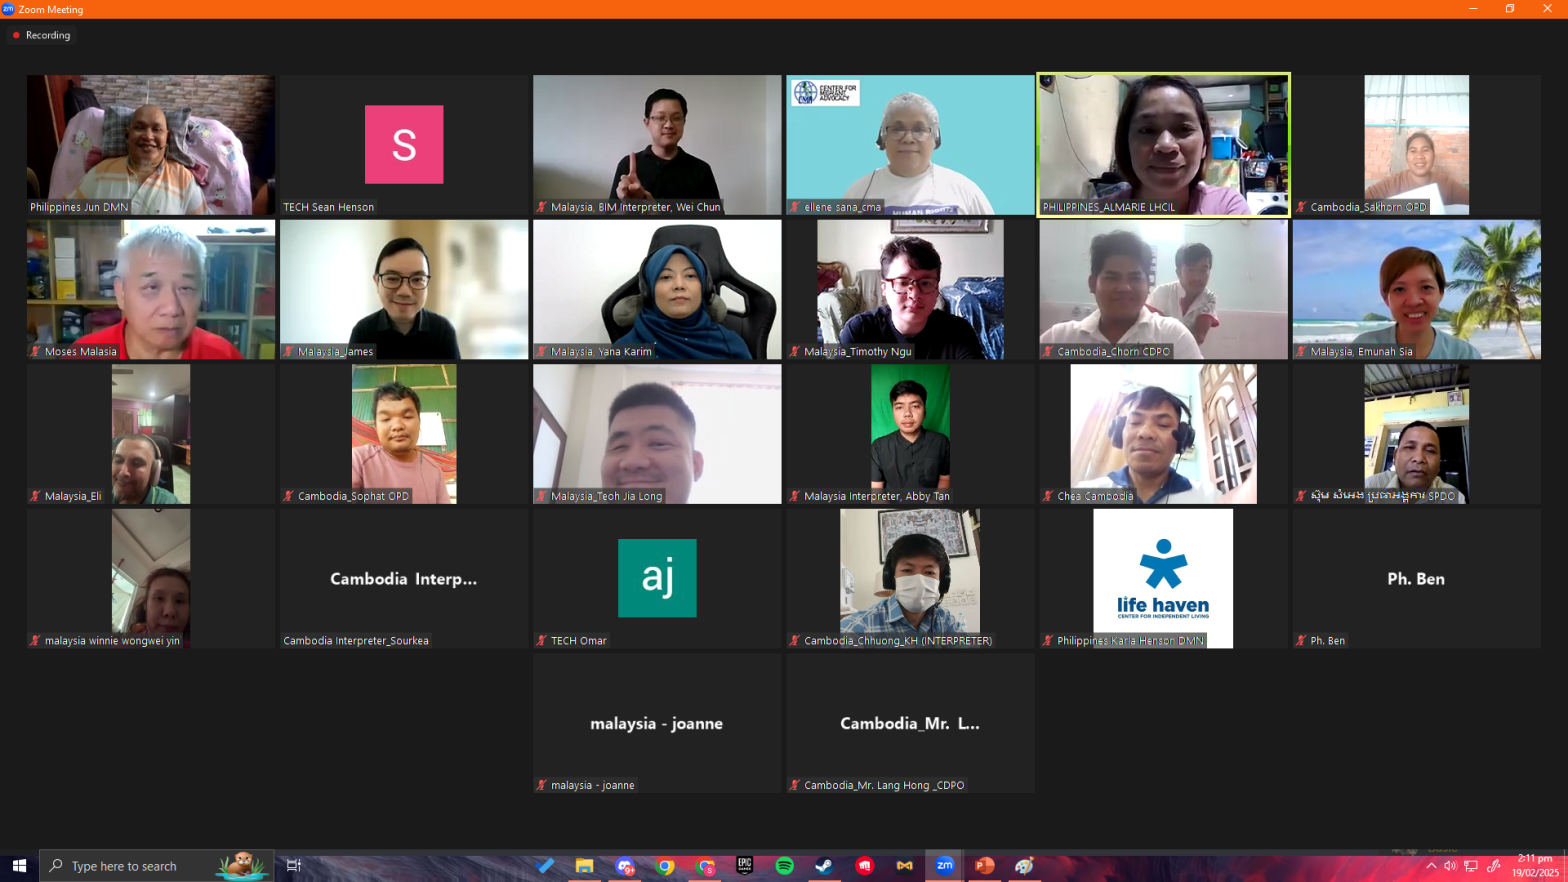Open Task View on the taskbar

(x=294, y=866)
